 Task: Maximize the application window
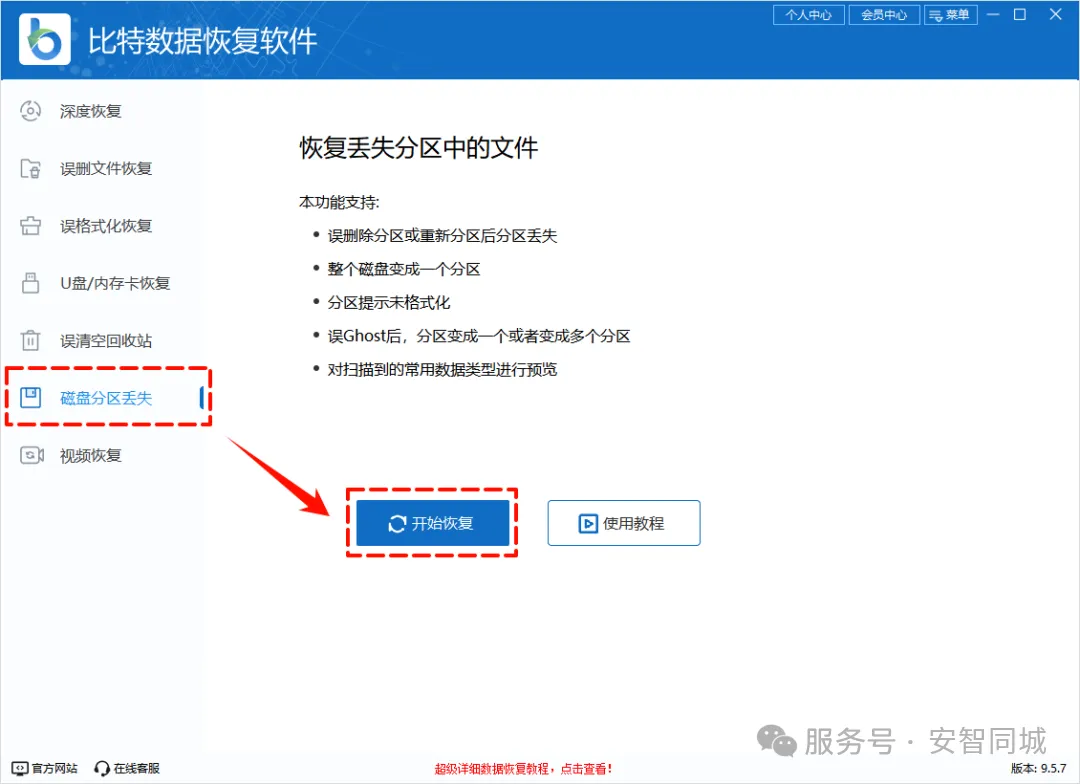pos(1020,14)
